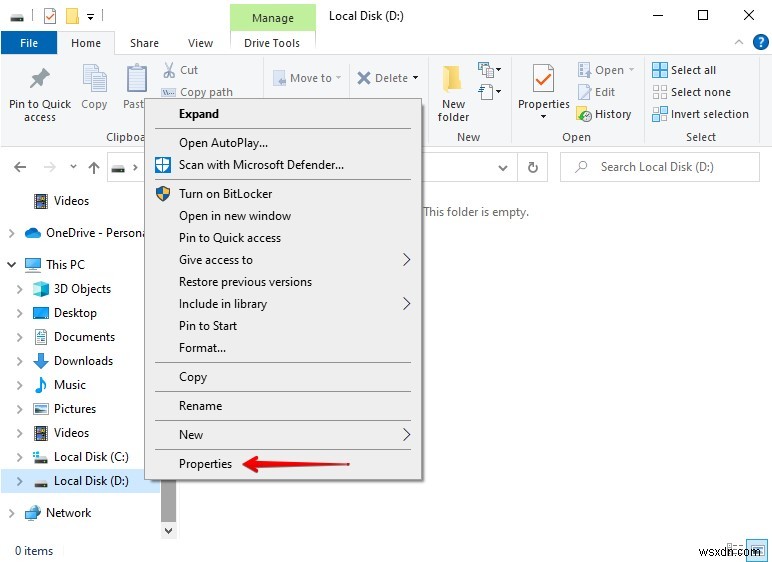Click Copy in the context menu
The width and height of the screenshot is (772, 562).
point(284,377)
